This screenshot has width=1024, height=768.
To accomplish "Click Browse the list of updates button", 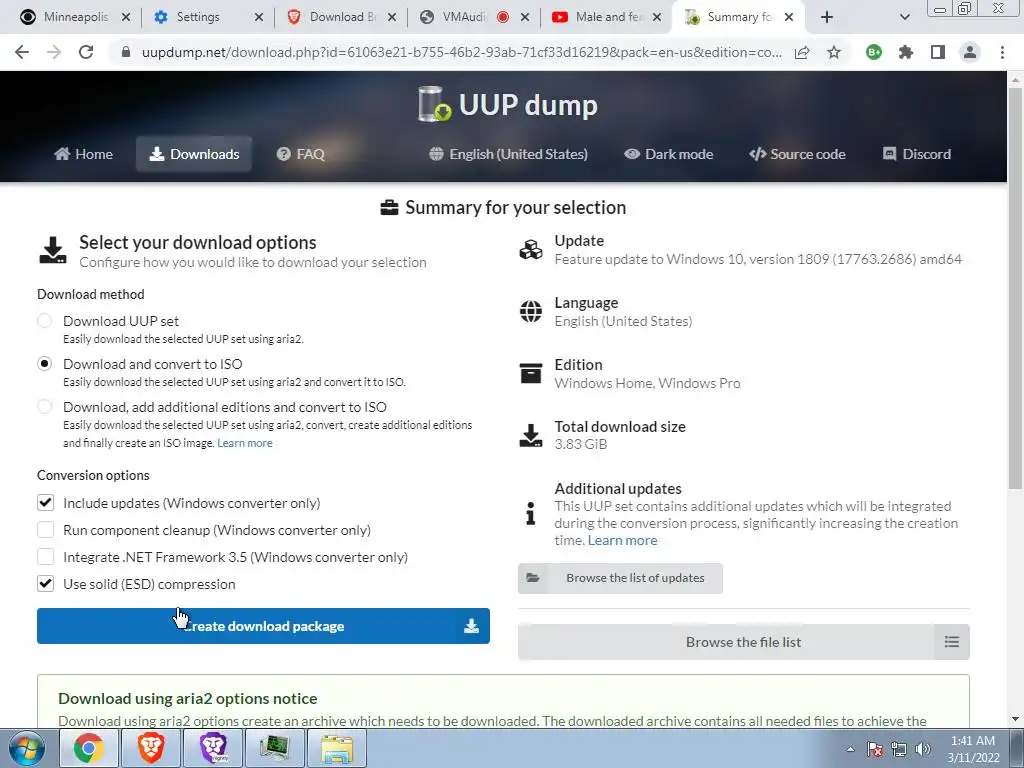I will (620, 578).
